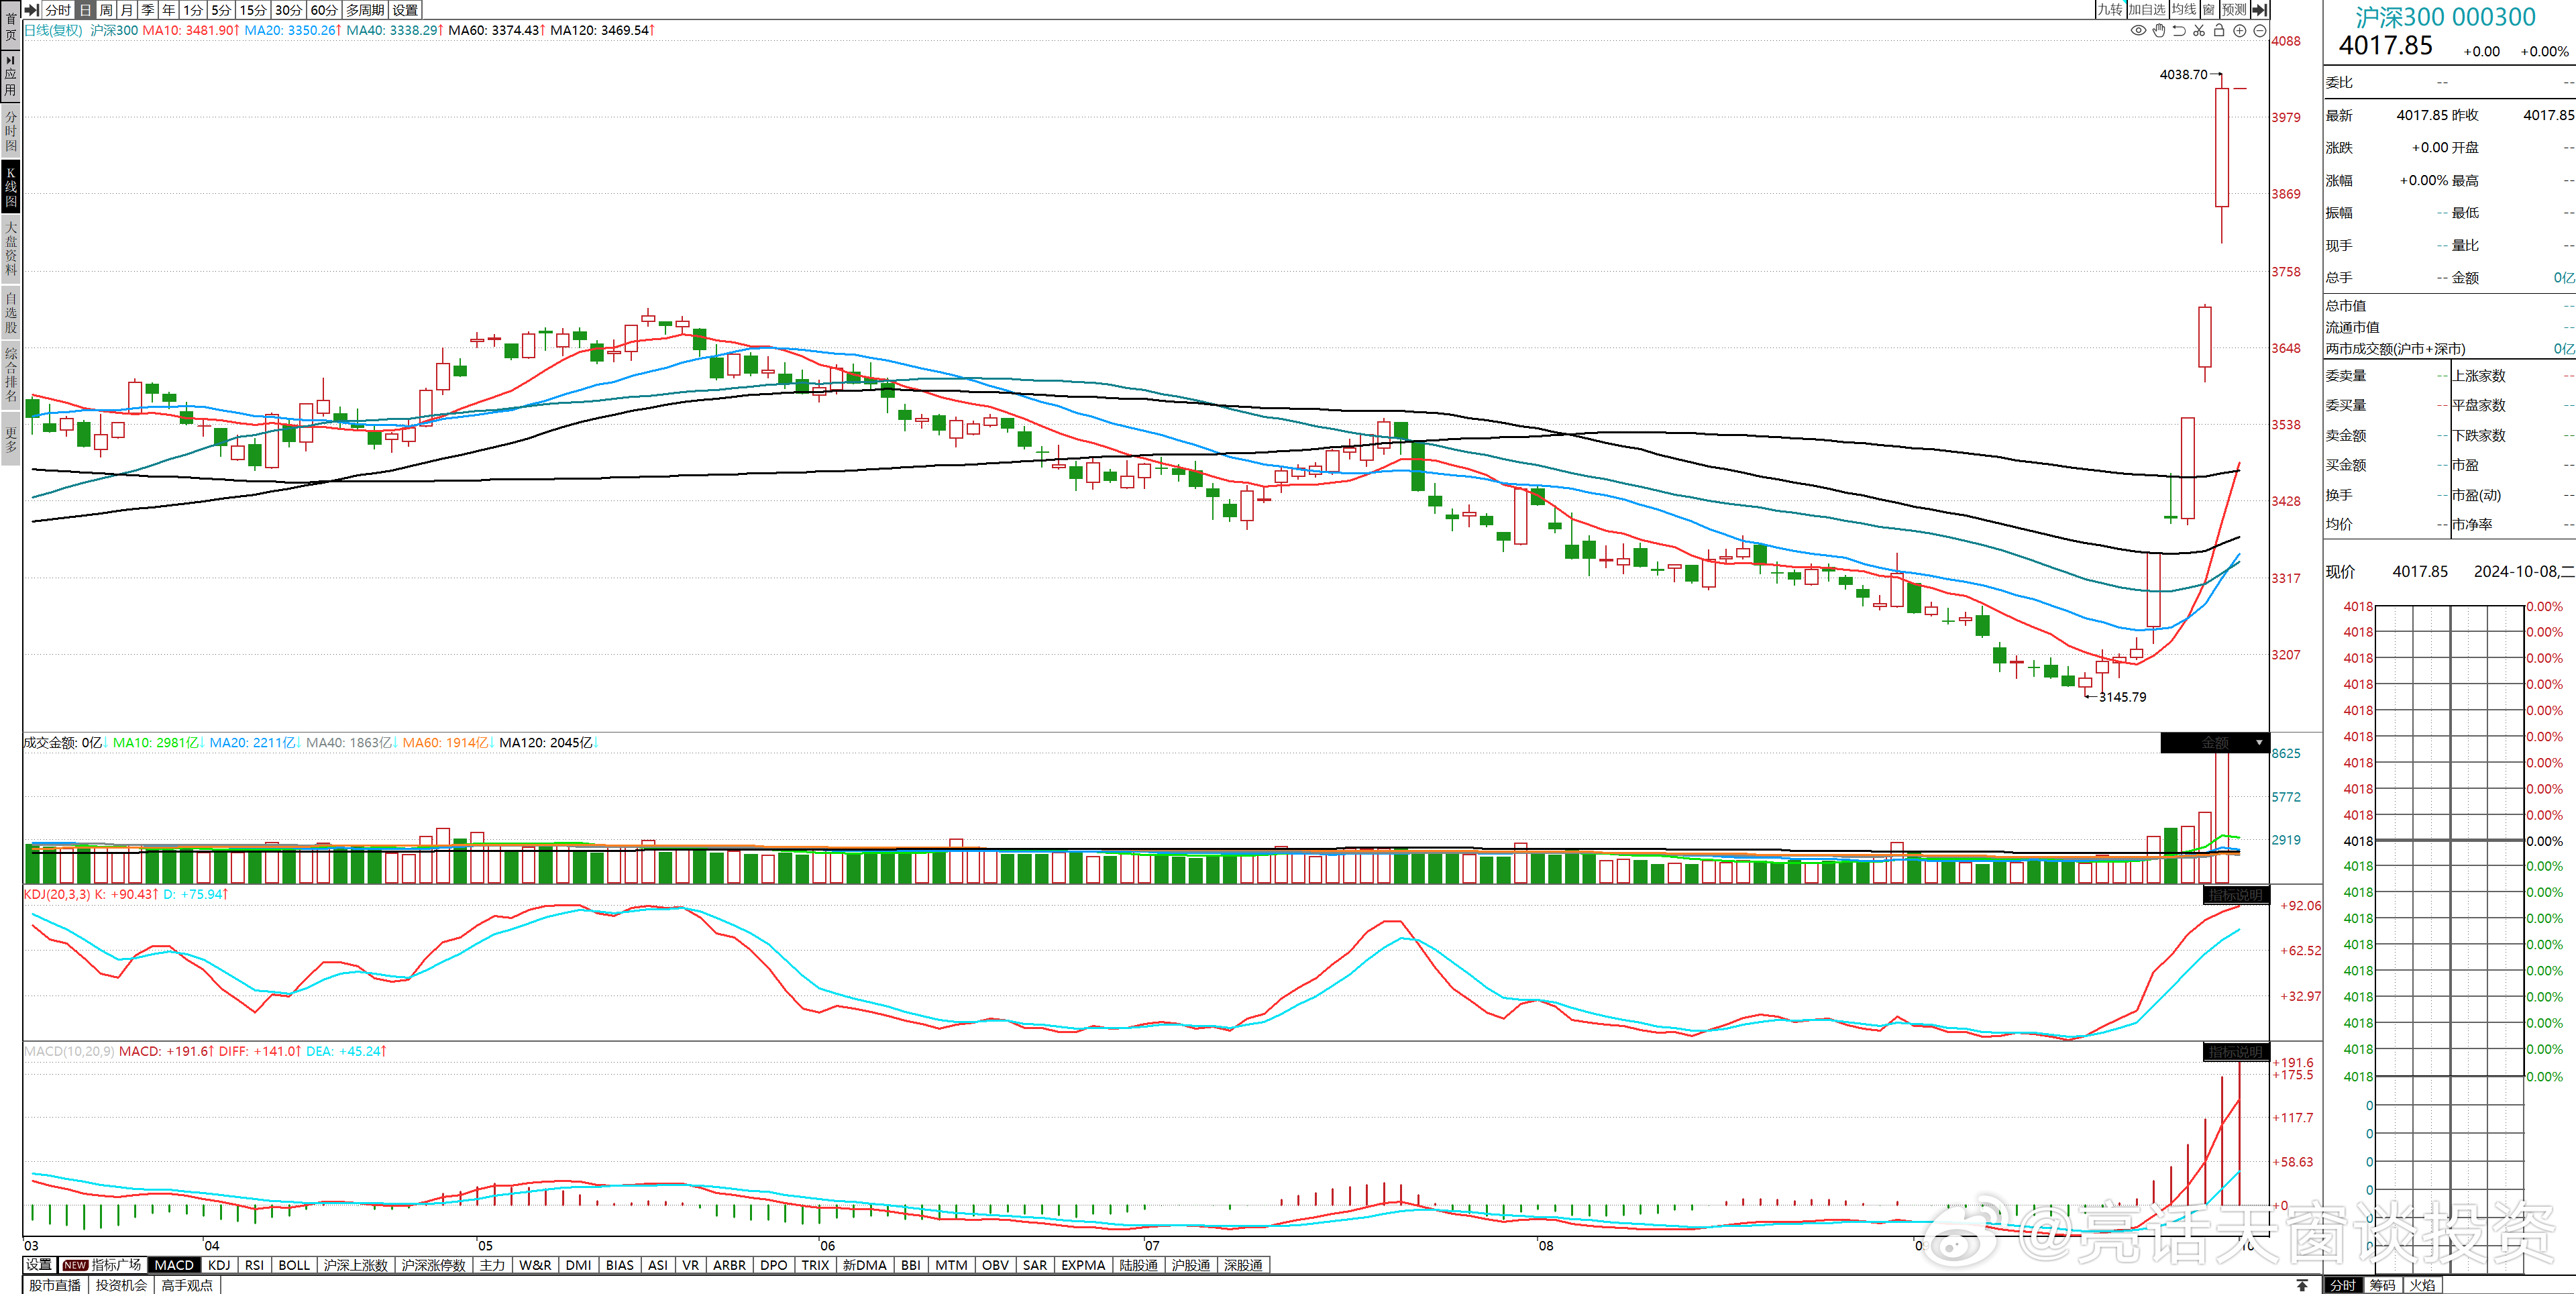Click the scissors cut icon
Image resolution: width=2576 pixels, height=1294 pixels.
(2199, 30)
